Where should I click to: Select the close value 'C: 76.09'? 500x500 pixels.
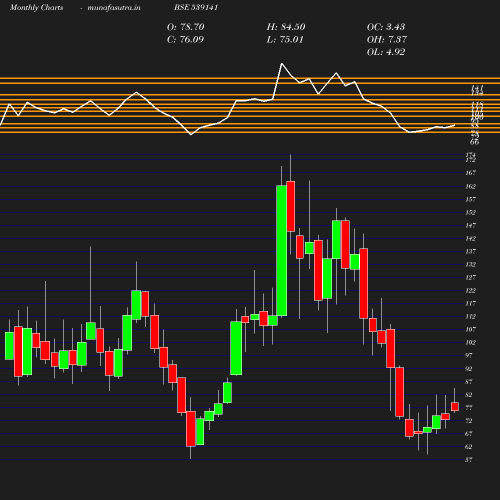pos(185,39)
